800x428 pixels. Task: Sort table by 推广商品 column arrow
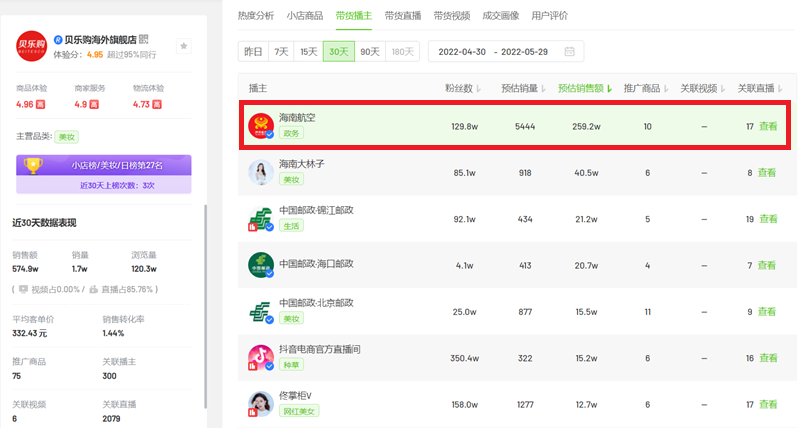(x=666, y=89)
